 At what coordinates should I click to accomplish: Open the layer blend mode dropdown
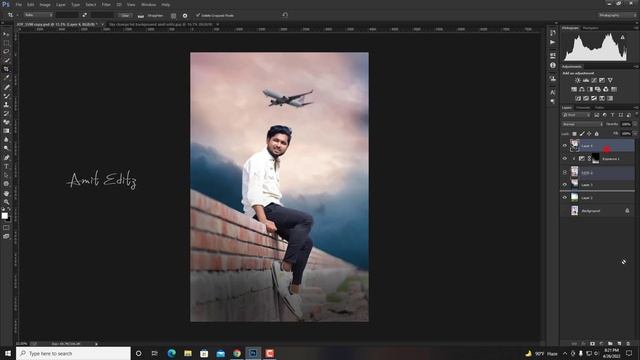[x=582, y=124]
